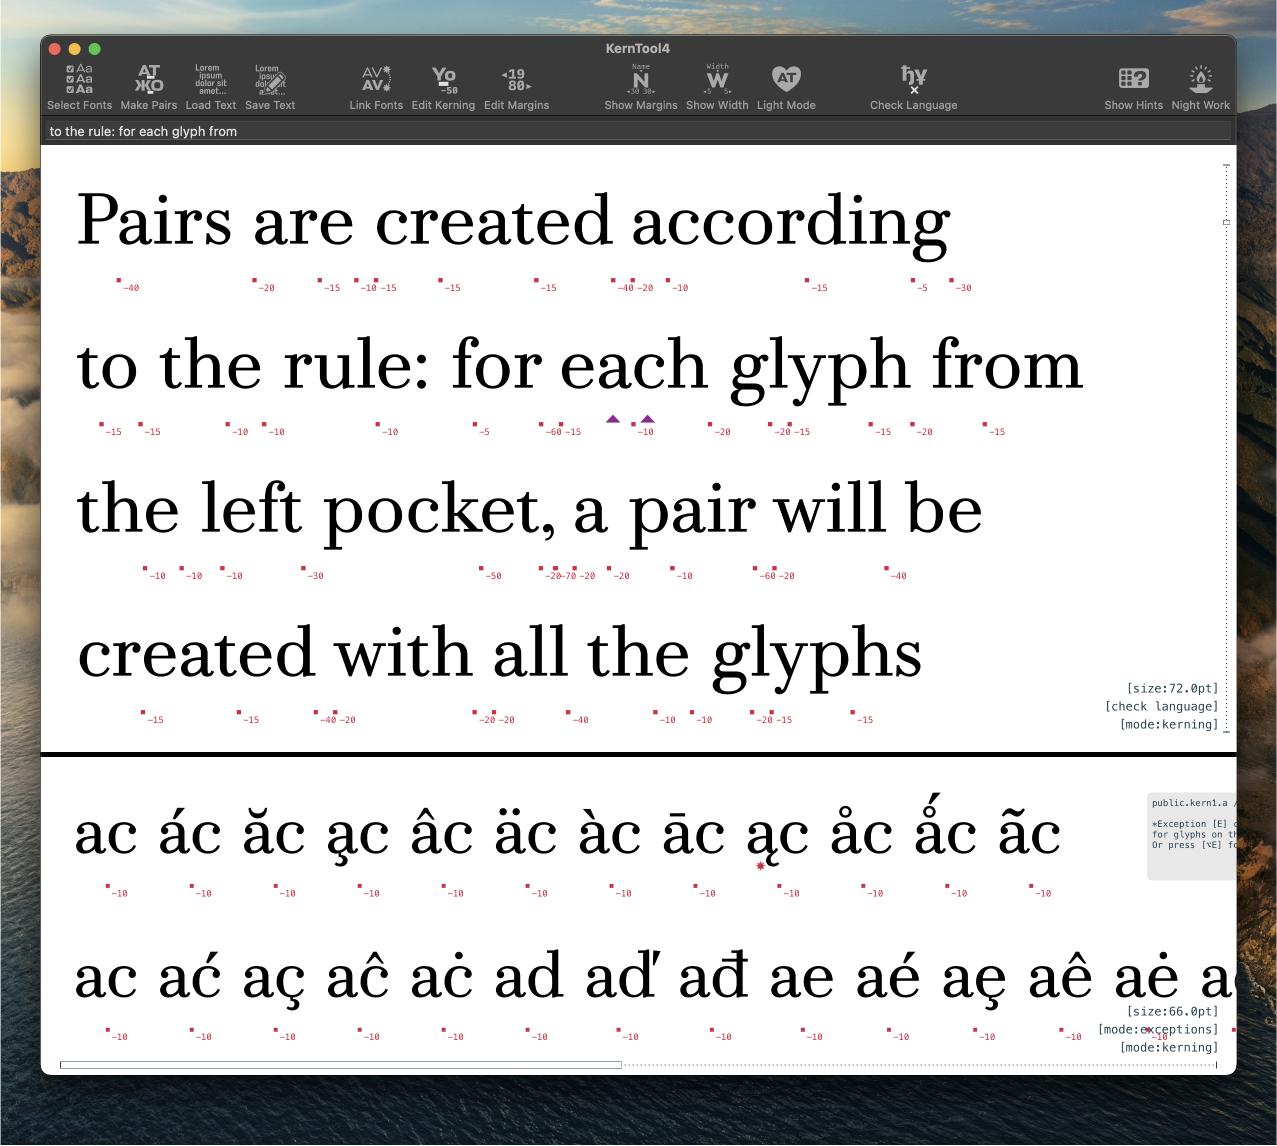Select the 'ãc' pair in the lower pane
1277x1146 pixels.
tap(1030, 832)
